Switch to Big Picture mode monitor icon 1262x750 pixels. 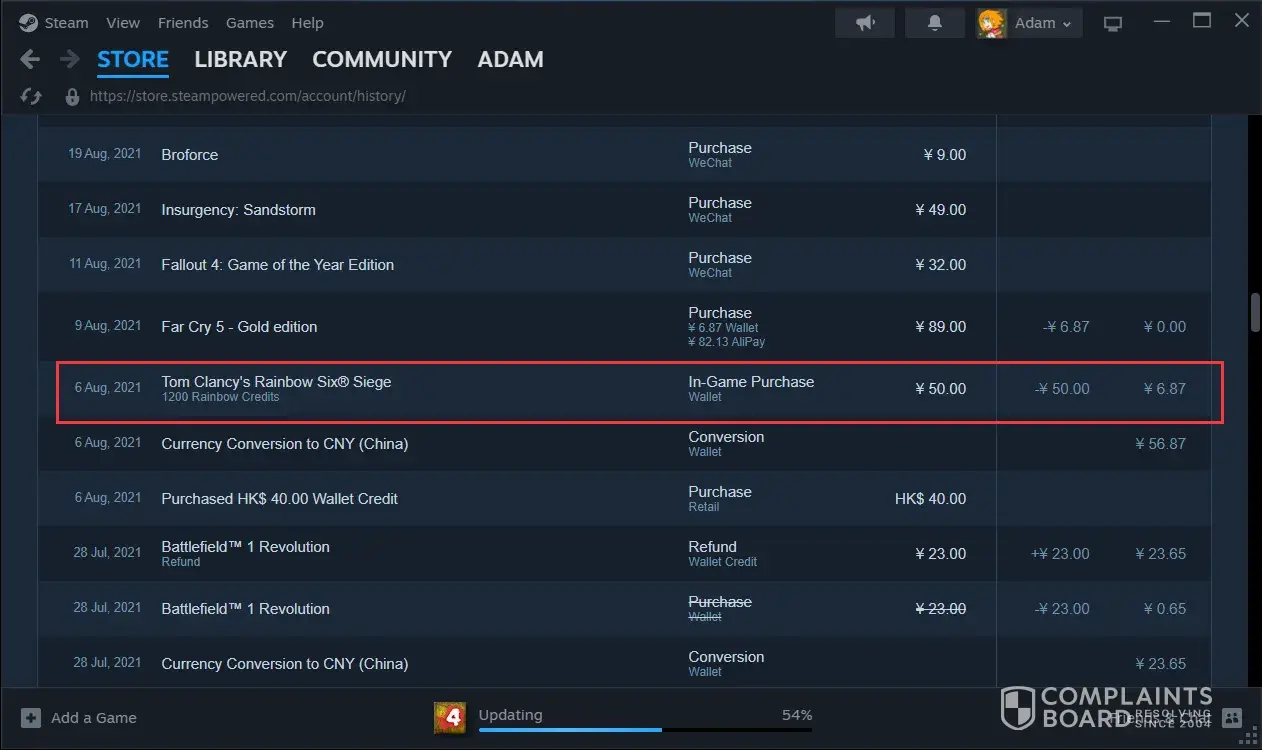(x=1112, y=23)
